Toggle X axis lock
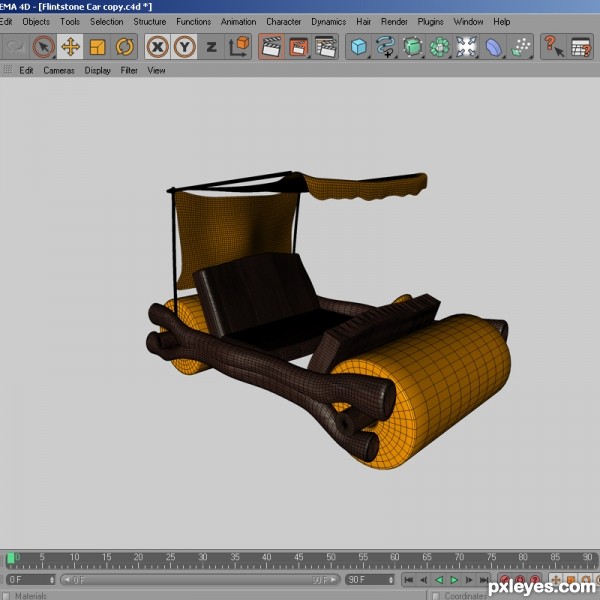Image resolution: width=600 pixels, height=600 pixels. click(x=157, y=47)
